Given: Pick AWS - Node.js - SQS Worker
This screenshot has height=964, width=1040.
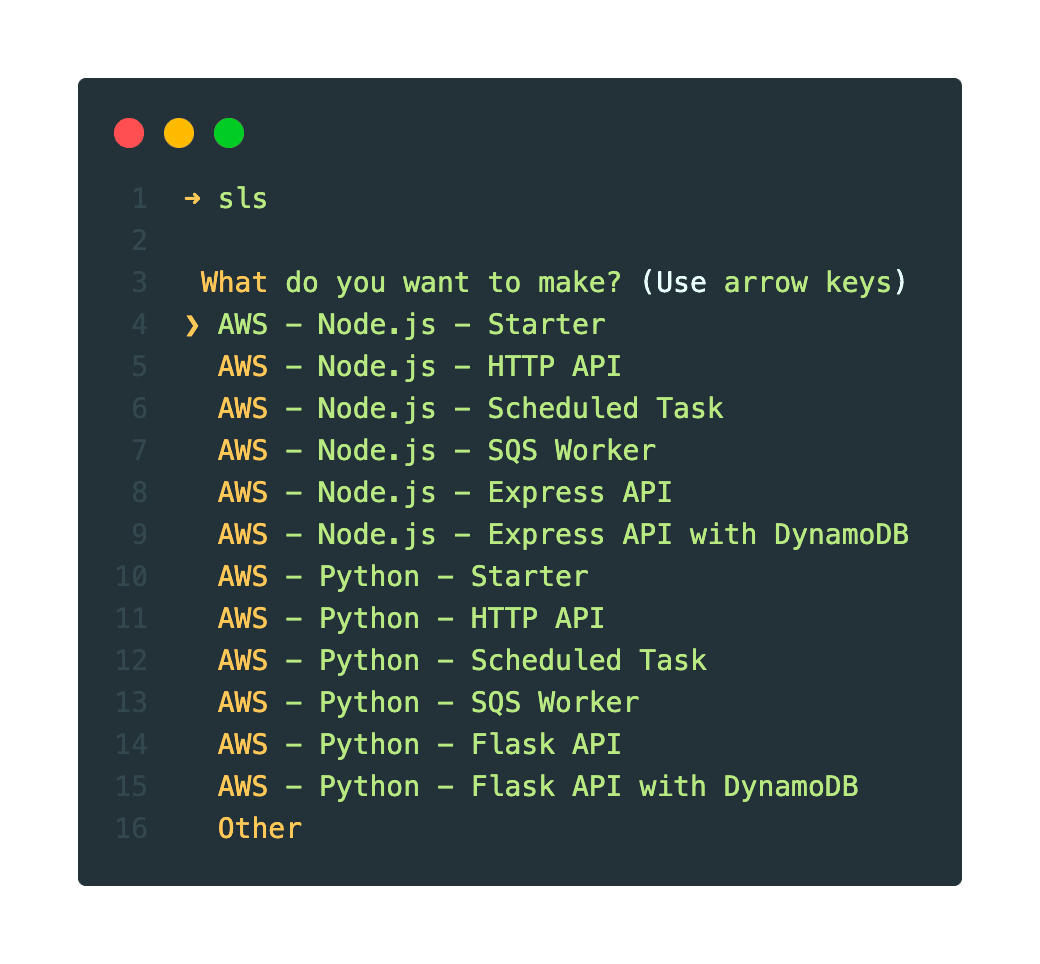Looking at the screenshot, I should [x=436, y=451].
